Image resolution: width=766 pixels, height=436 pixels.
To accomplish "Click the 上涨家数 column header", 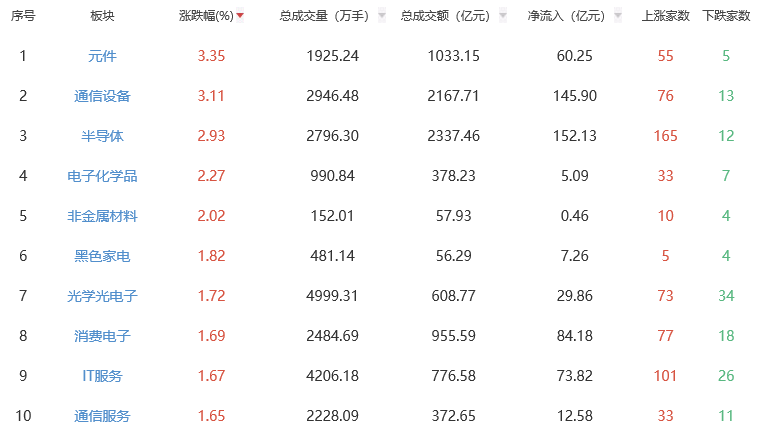I will coord(665,16).
